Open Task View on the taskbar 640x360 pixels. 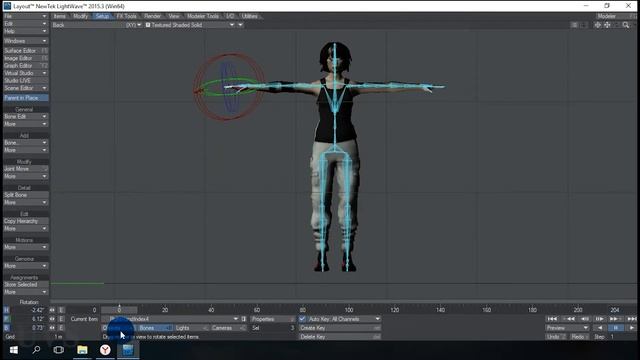coord(59,350)
